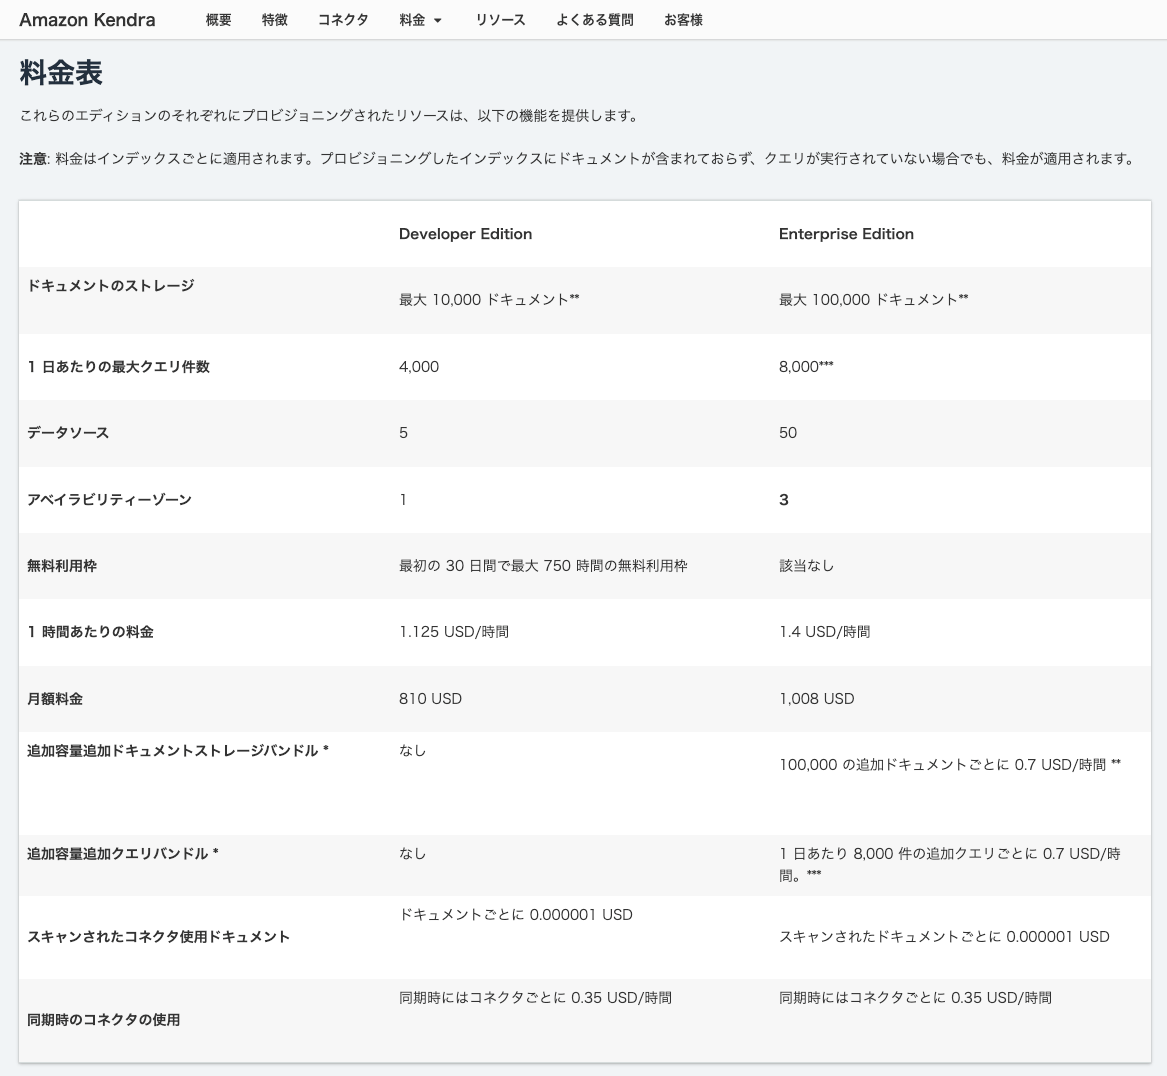Click the 追加容量追加ドキュメントストレージバンドル row label
This screenshot has height=1076, width=1167.
(178, 751)
